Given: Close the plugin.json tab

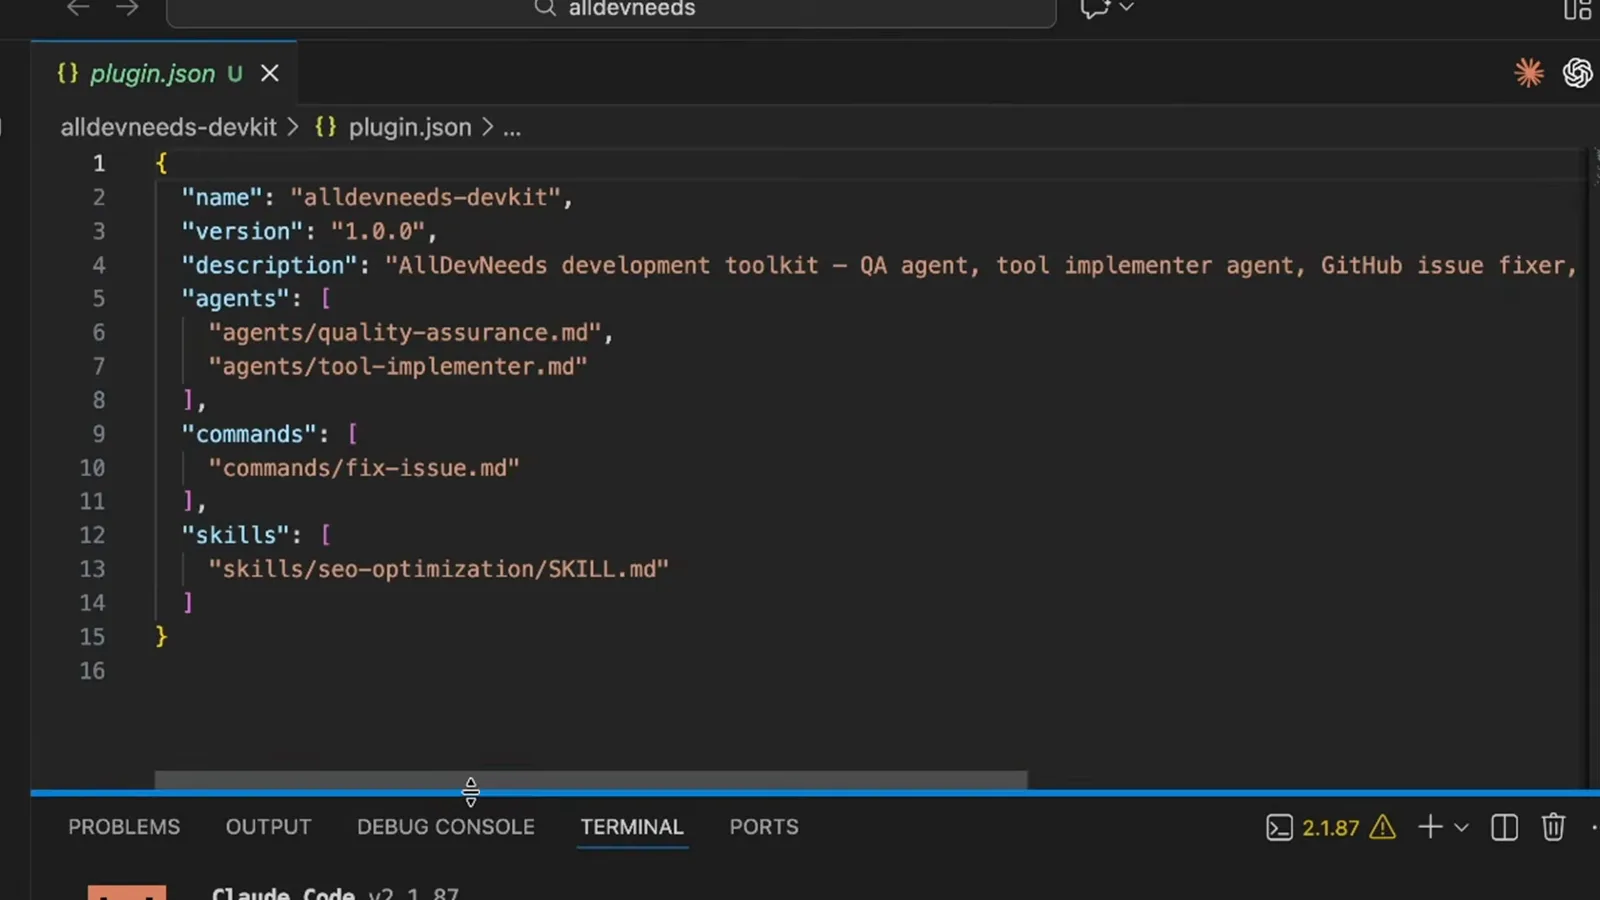Looking at the screenshot, I should tap(270, 73).
